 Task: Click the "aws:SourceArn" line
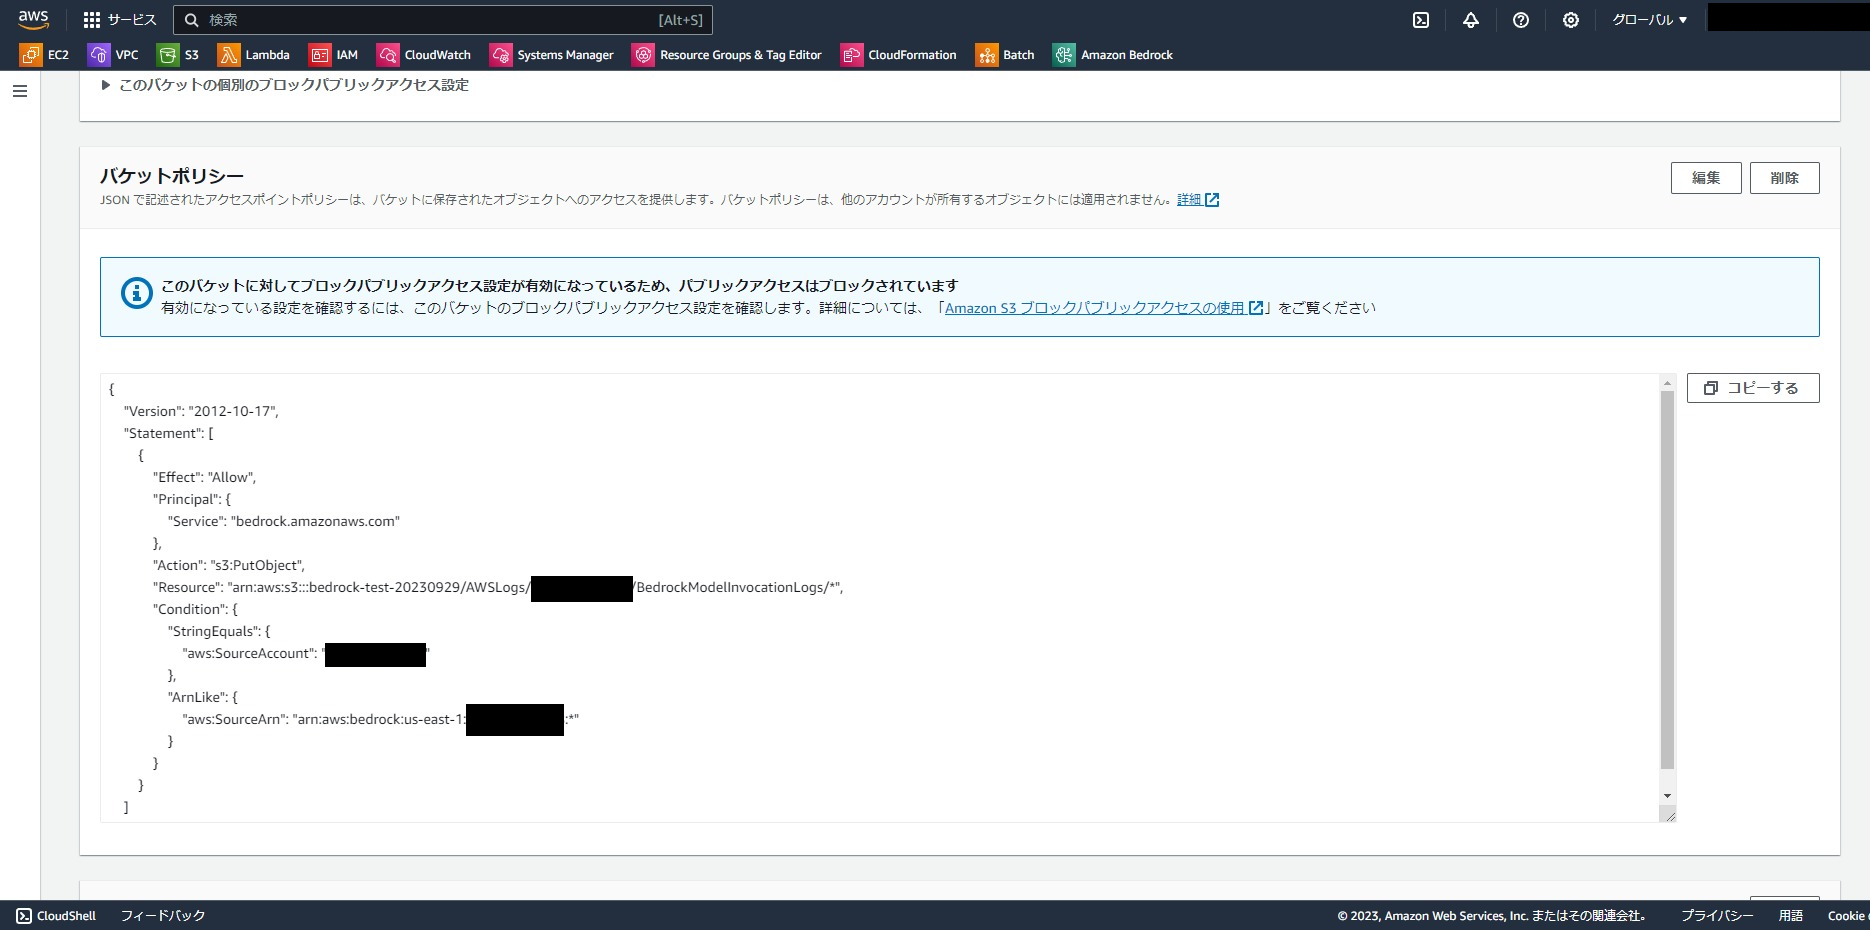click(x=381, y=719)
